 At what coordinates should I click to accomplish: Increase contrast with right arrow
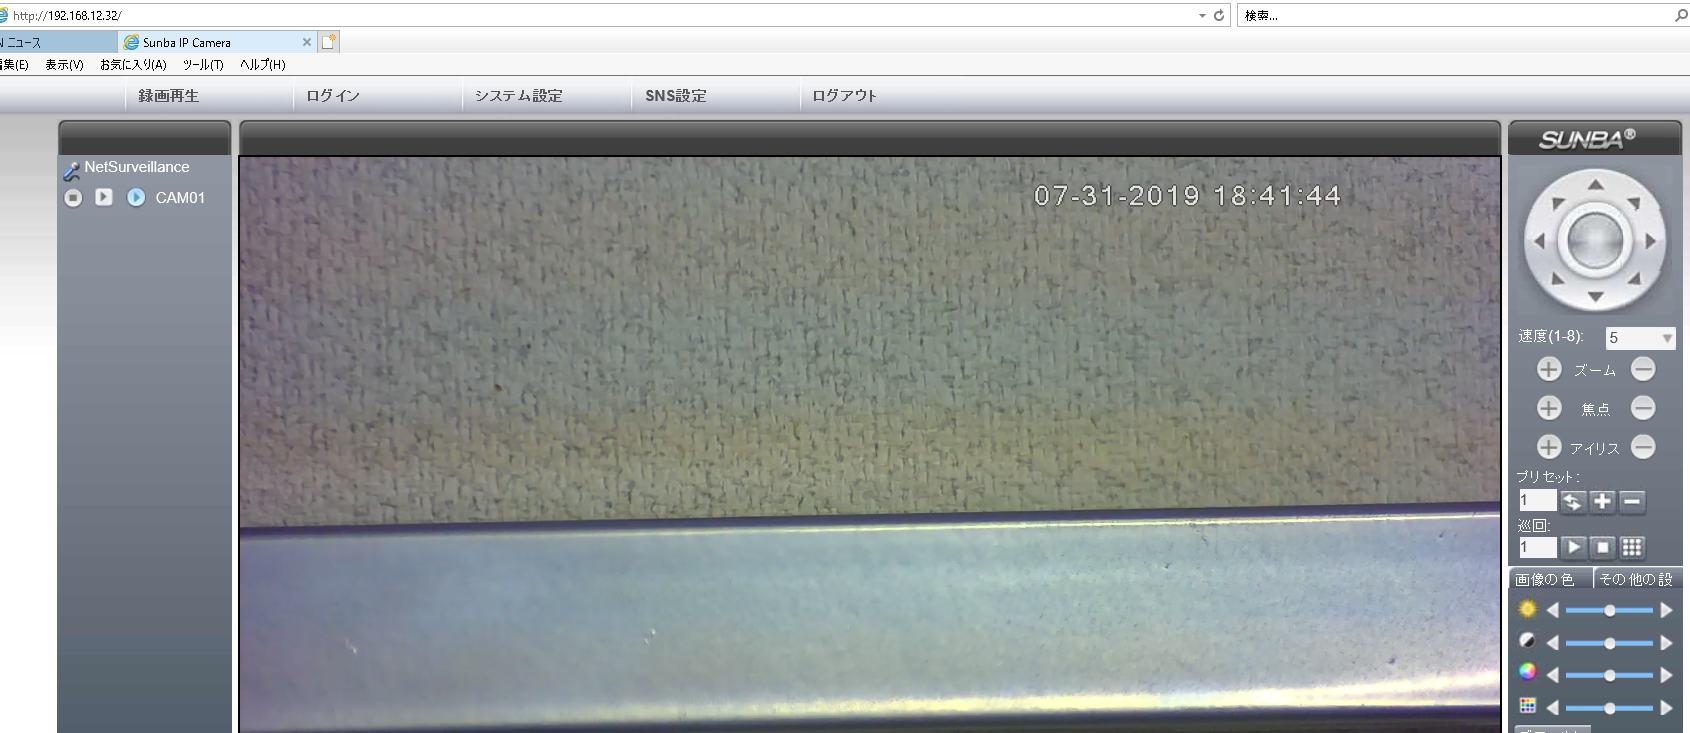[1666, 643]
